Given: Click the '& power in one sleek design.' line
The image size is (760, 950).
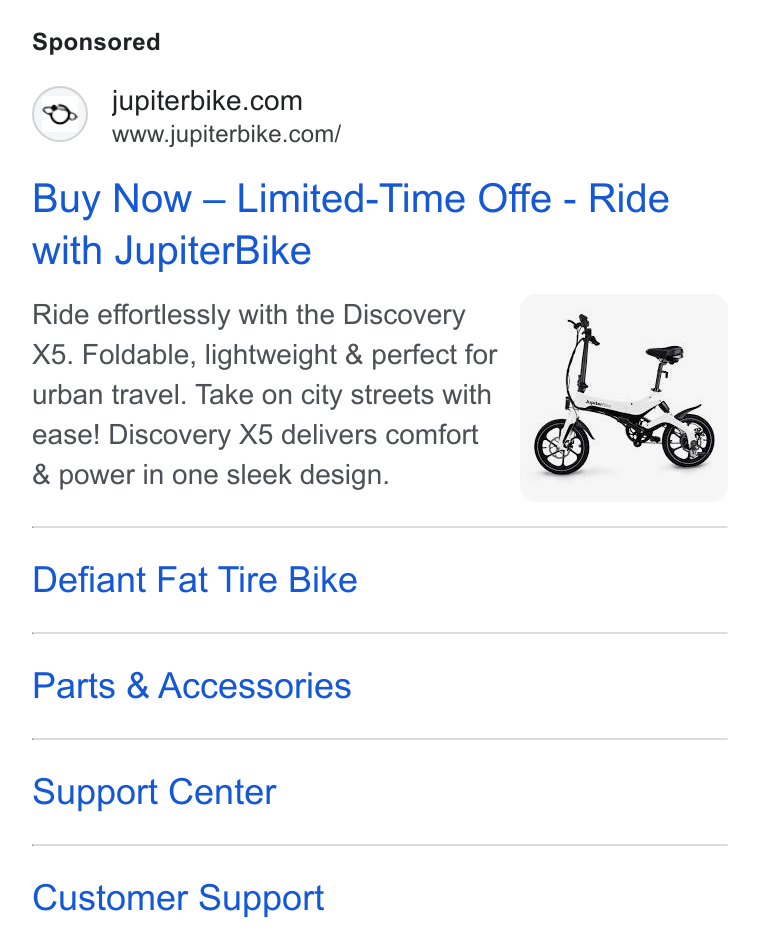Looking at the screenshot, I should click(x=210, y=475).
